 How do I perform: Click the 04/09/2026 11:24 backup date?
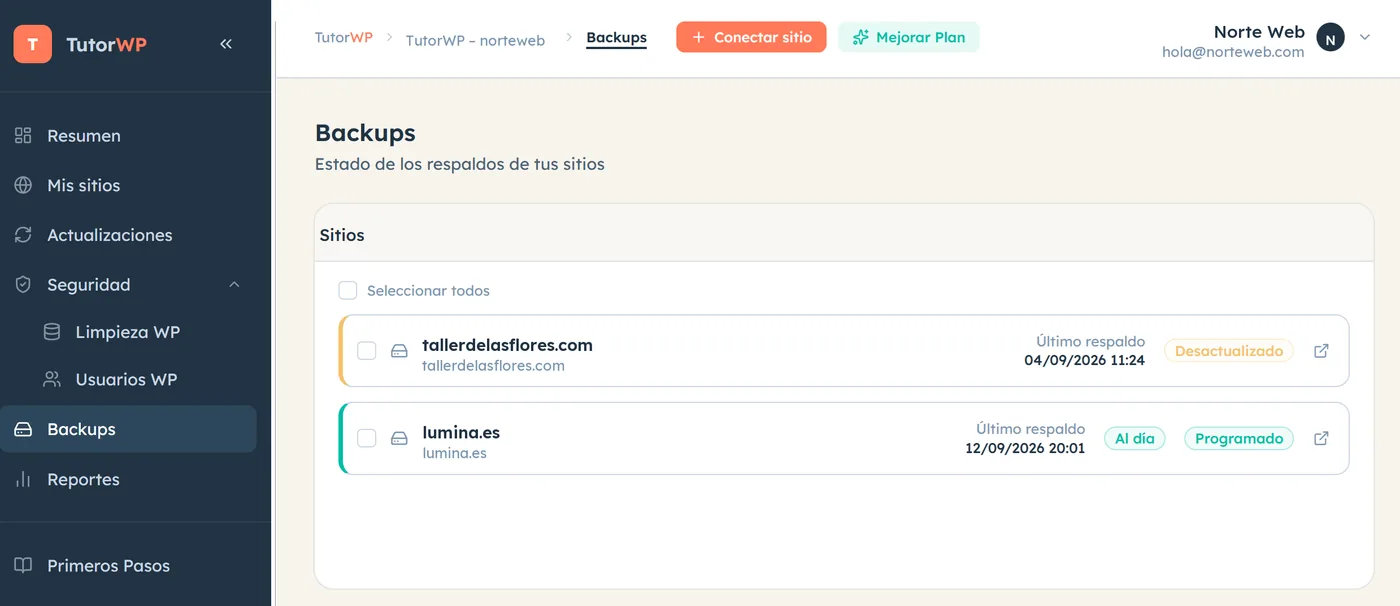(1085, 360)
